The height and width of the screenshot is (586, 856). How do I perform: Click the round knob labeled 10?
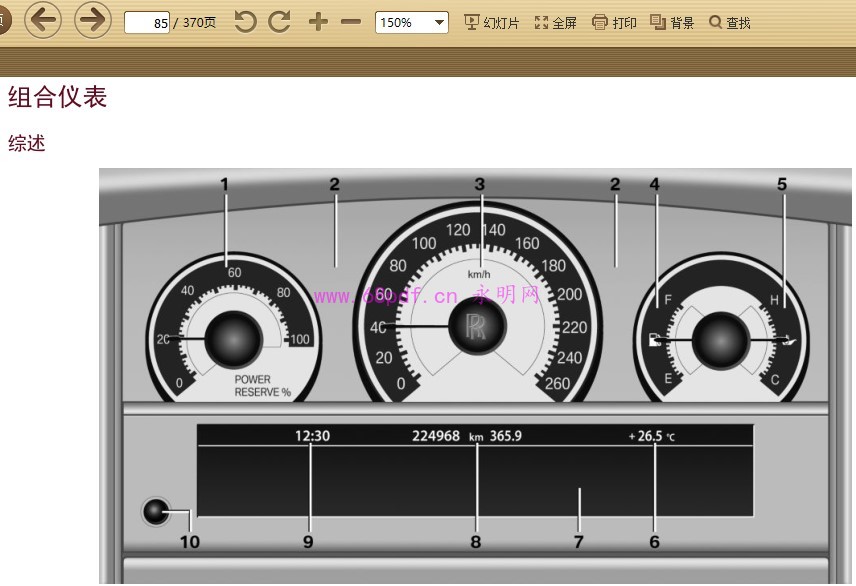pyautogui.click(x=155, y=512)
